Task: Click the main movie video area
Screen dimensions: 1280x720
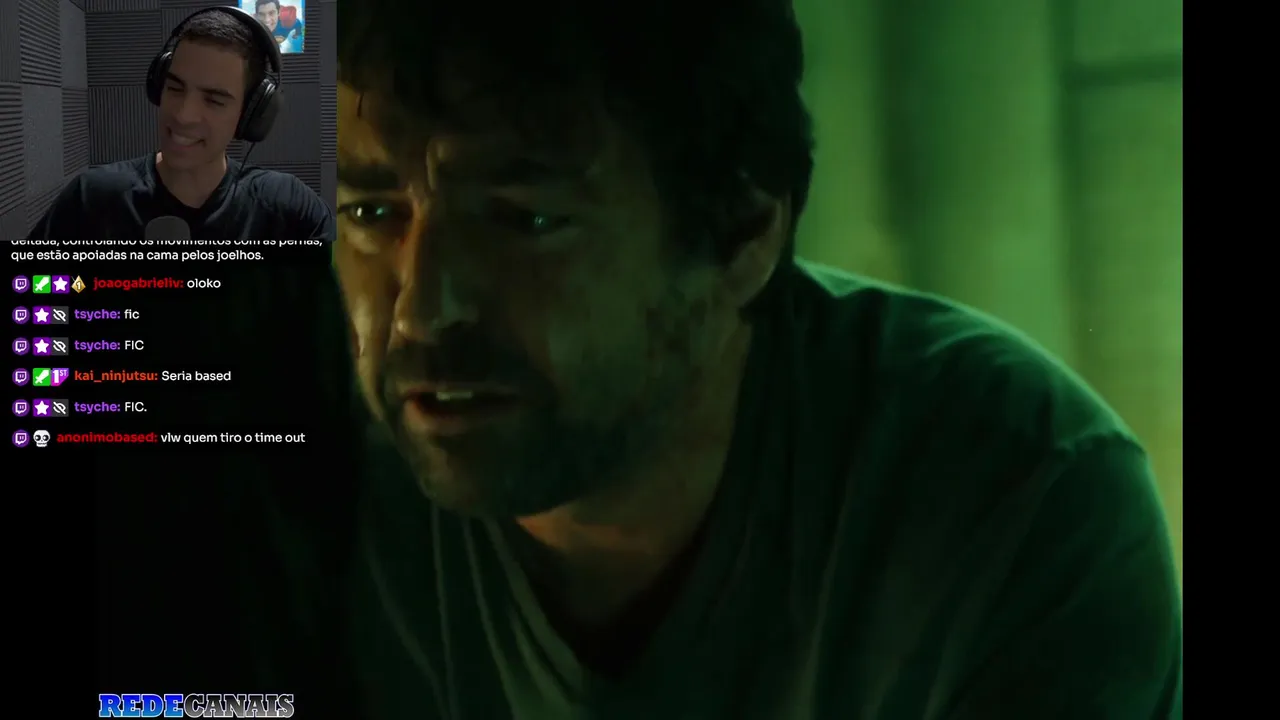Action: click(759, 360)
